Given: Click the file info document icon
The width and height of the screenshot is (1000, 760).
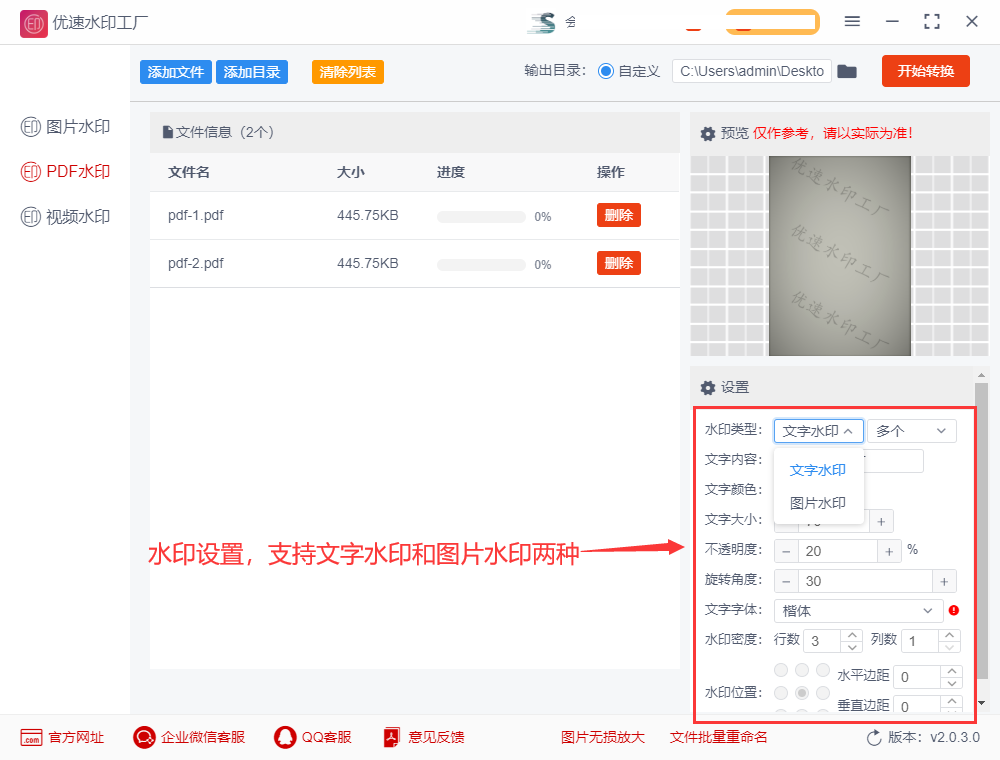Looking at the screenshot, I should coord(168,132).
